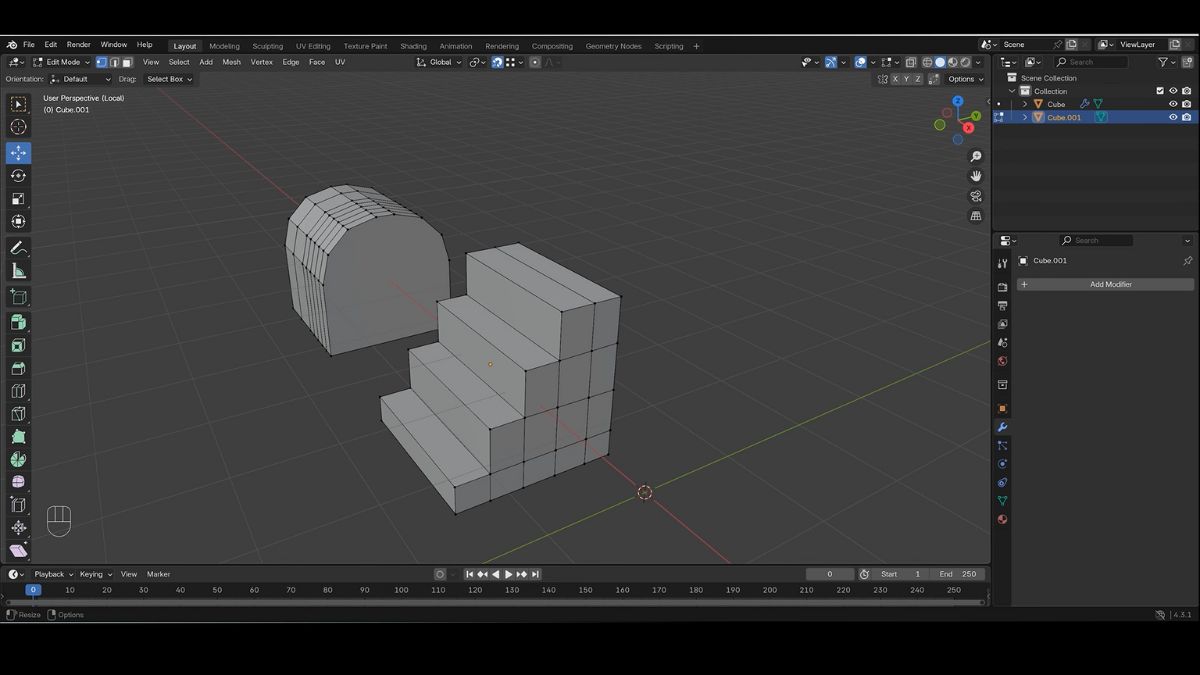Switch perspective/orthographic with grid icon
Image resolution: width=1200 pixels, height=675 pixels.
point(976,216)
